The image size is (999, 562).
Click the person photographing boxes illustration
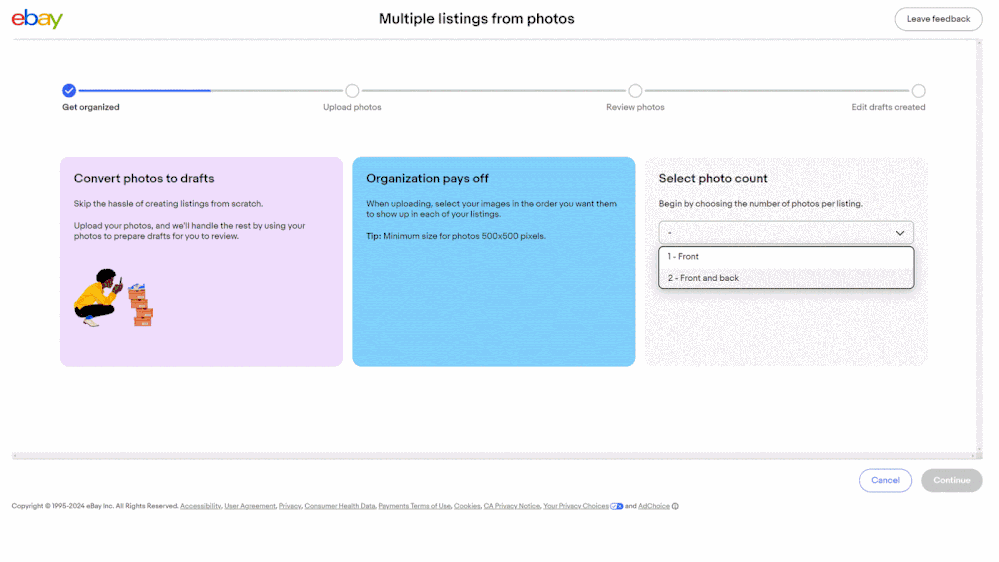point(113,297)
